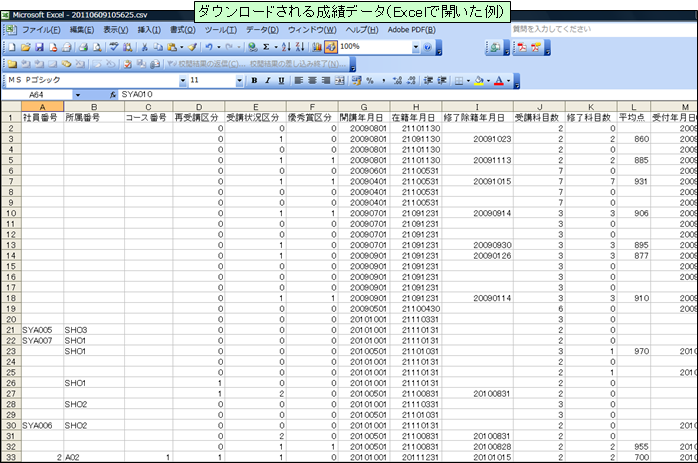Apply the yellow fill color
The width and height of the screenshot is (698, 463).
(479, 81)
